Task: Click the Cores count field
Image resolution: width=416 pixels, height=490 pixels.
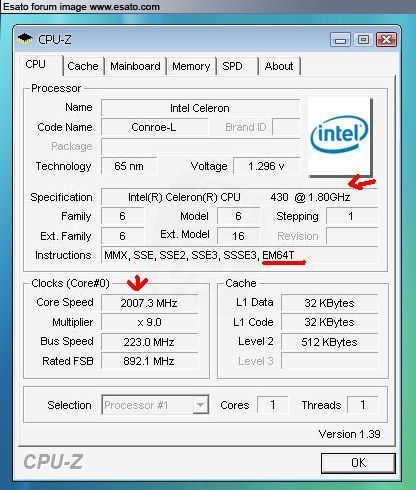Action: pos(273,405)
